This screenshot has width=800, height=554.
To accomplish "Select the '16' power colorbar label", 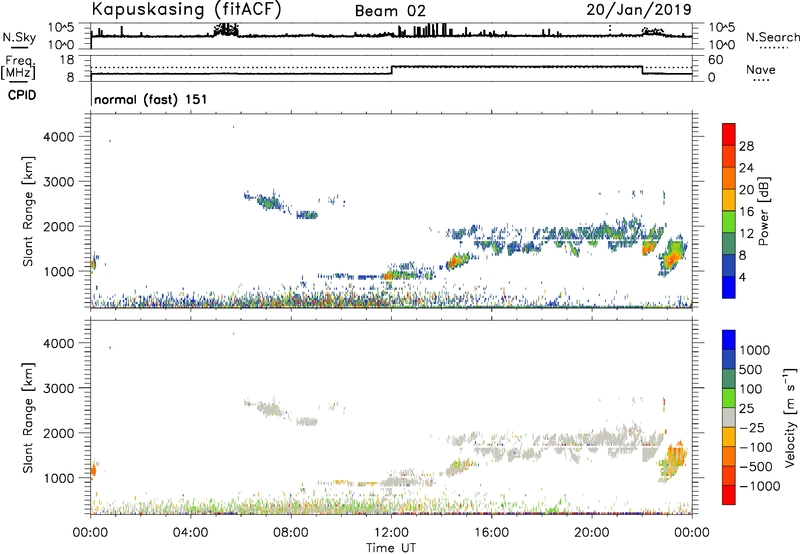I will coord(746,212).
